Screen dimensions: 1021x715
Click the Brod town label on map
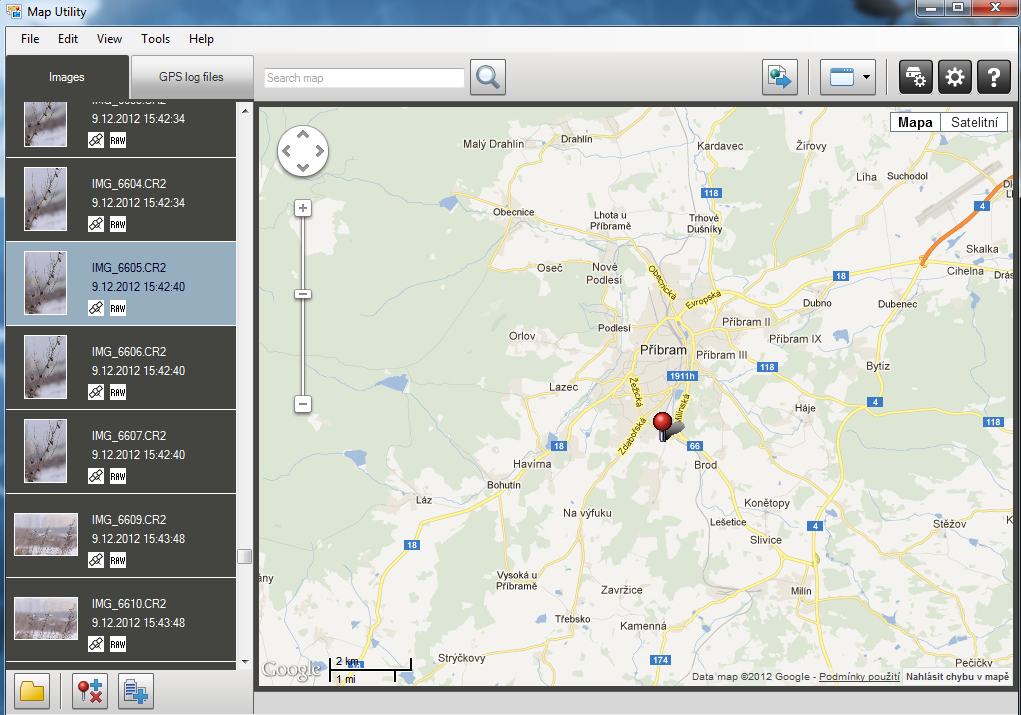(705, 465)
